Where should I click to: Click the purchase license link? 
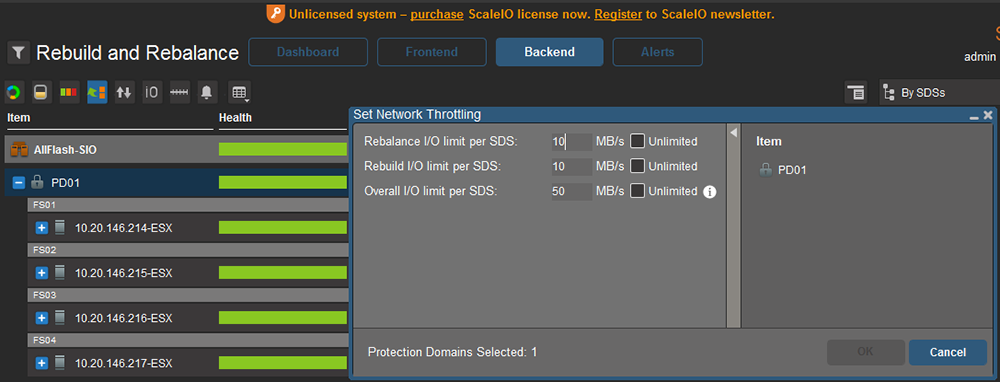click(x=437, y=14)
